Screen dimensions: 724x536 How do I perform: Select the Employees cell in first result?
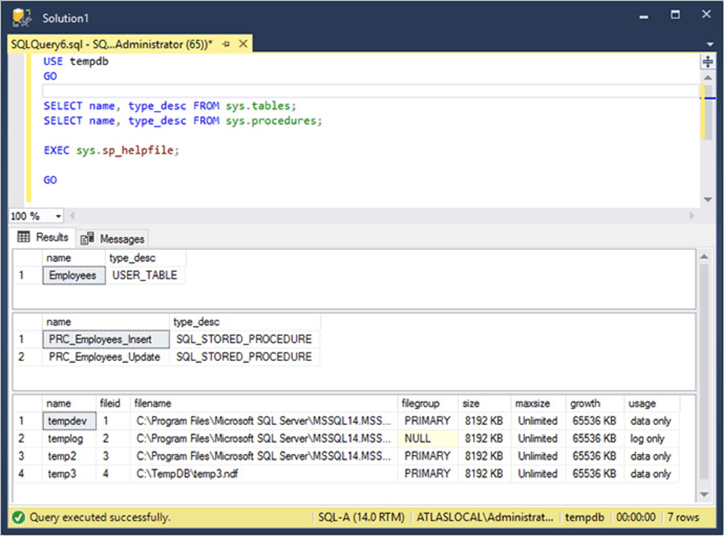click(x=74, y=275)
